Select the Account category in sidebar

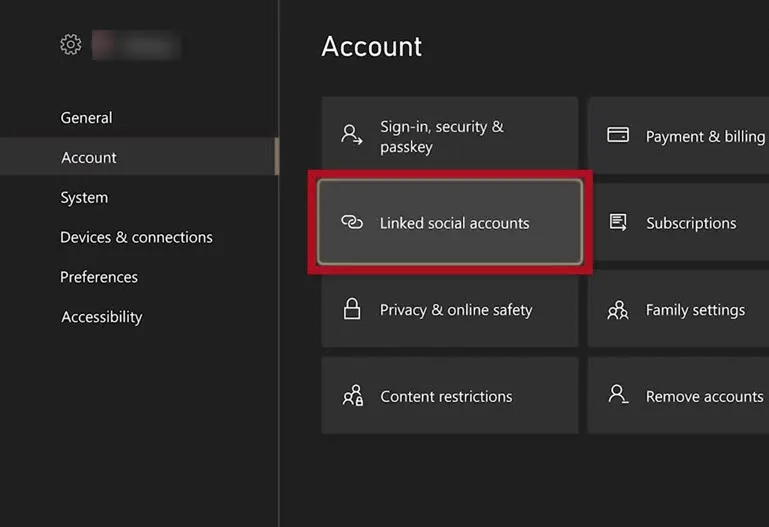tap(139, 157)
